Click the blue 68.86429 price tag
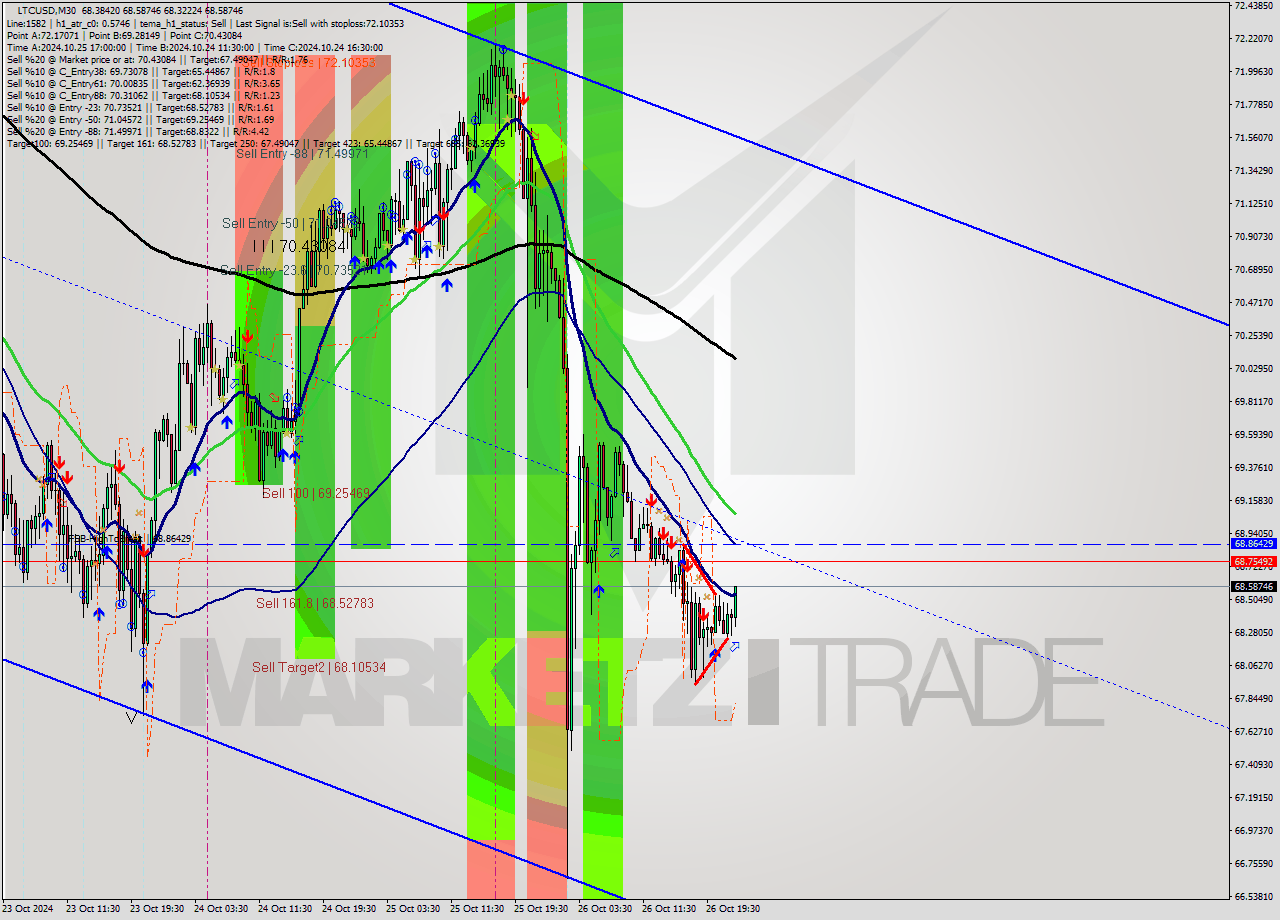Viewport: 1280px width, 920px height. [1253, 544]
